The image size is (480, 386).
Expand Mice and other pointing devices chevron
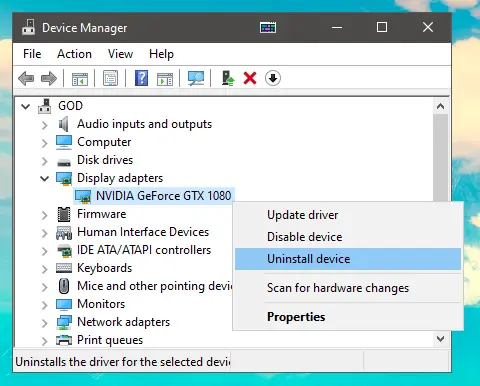coord(45,287)
